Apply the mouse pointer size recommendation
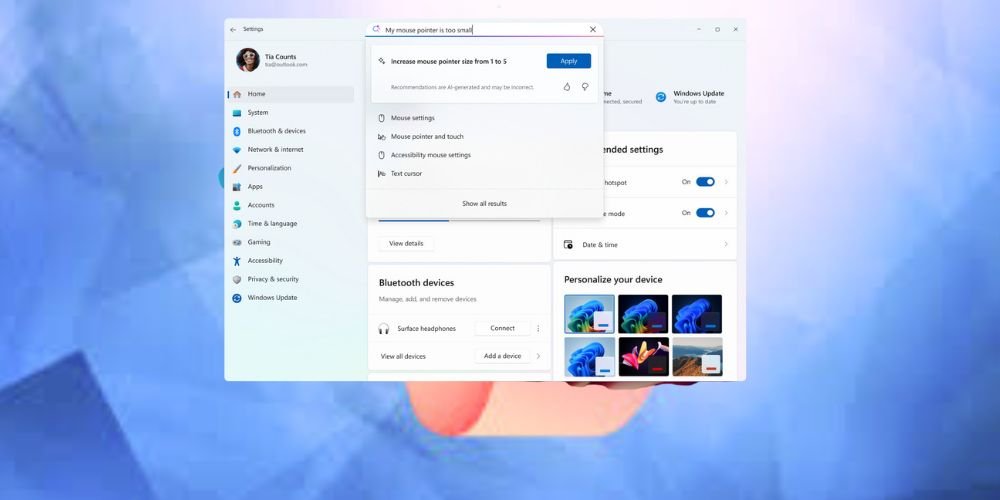The width and height of the screenshot is (1000, 500). pyautogui.click(x=568, y=61)
